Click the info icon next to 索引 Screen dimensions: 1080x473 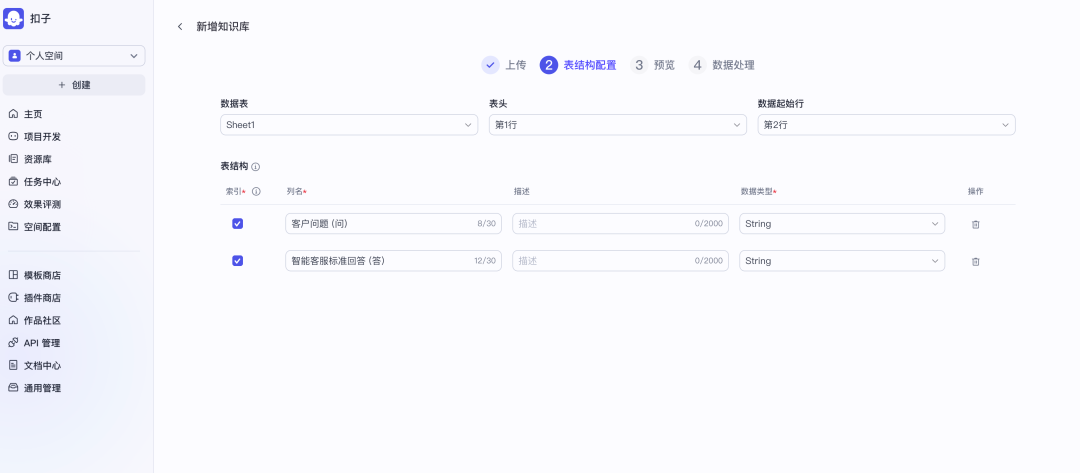(x=256, y=191)
